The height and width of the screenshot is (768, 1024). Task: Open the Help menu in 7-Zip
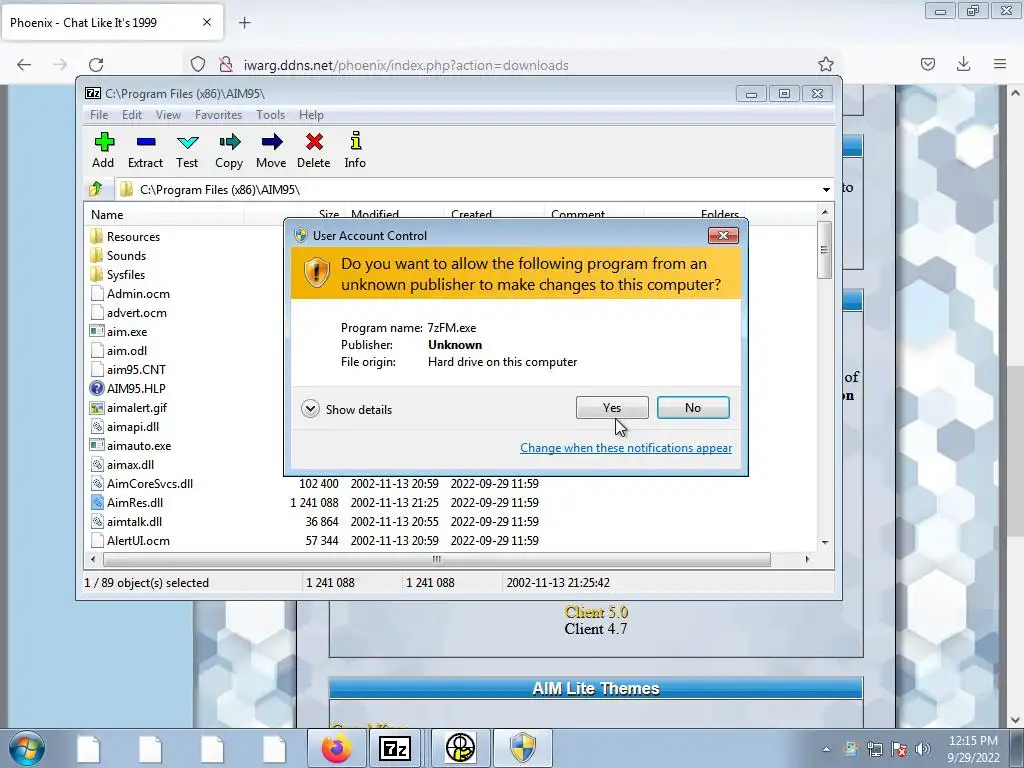point(311,114)
